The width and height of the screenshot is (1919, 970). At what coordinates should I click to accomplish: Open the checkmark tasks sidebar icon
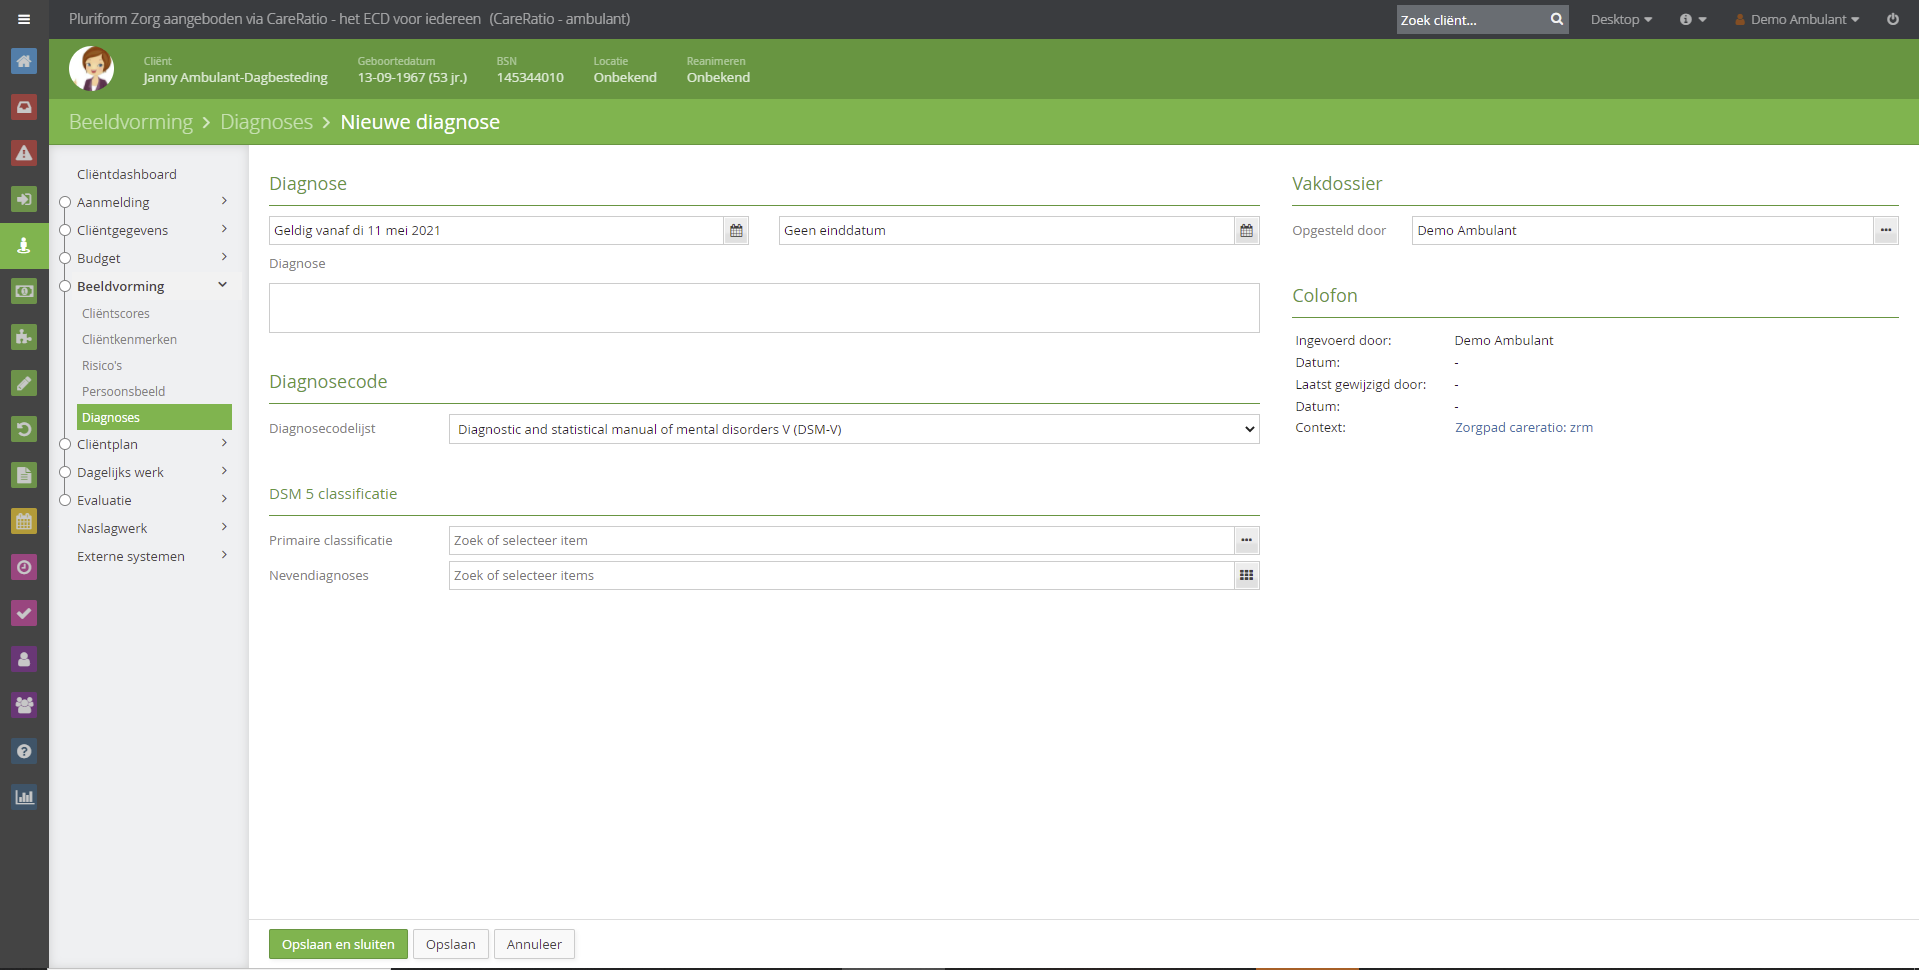(x=24, y=613)
